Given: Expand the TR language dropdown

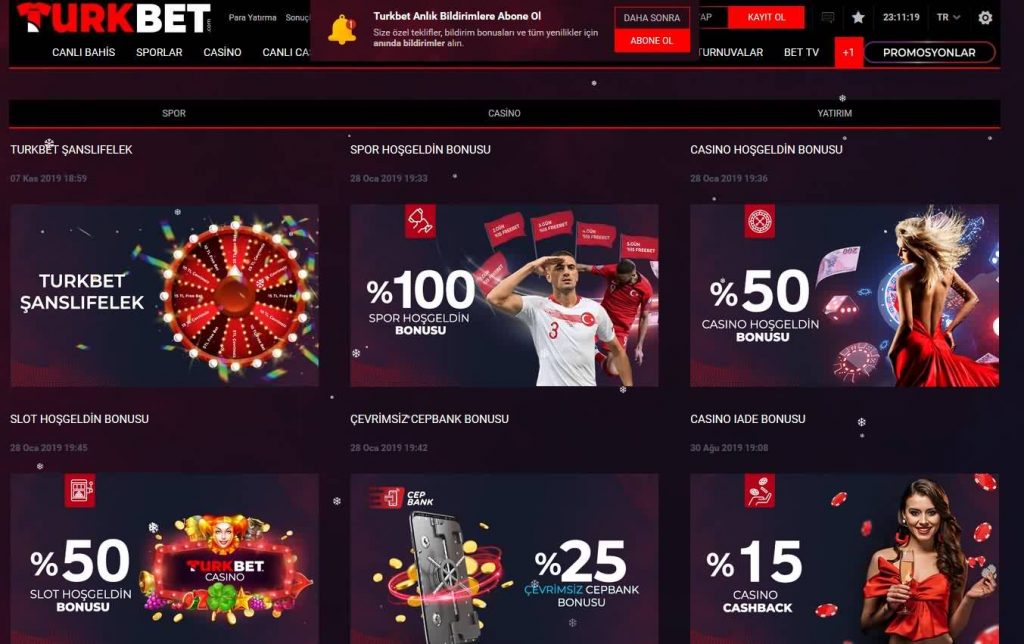Looking at the screenshot, I should click(948, 18).
